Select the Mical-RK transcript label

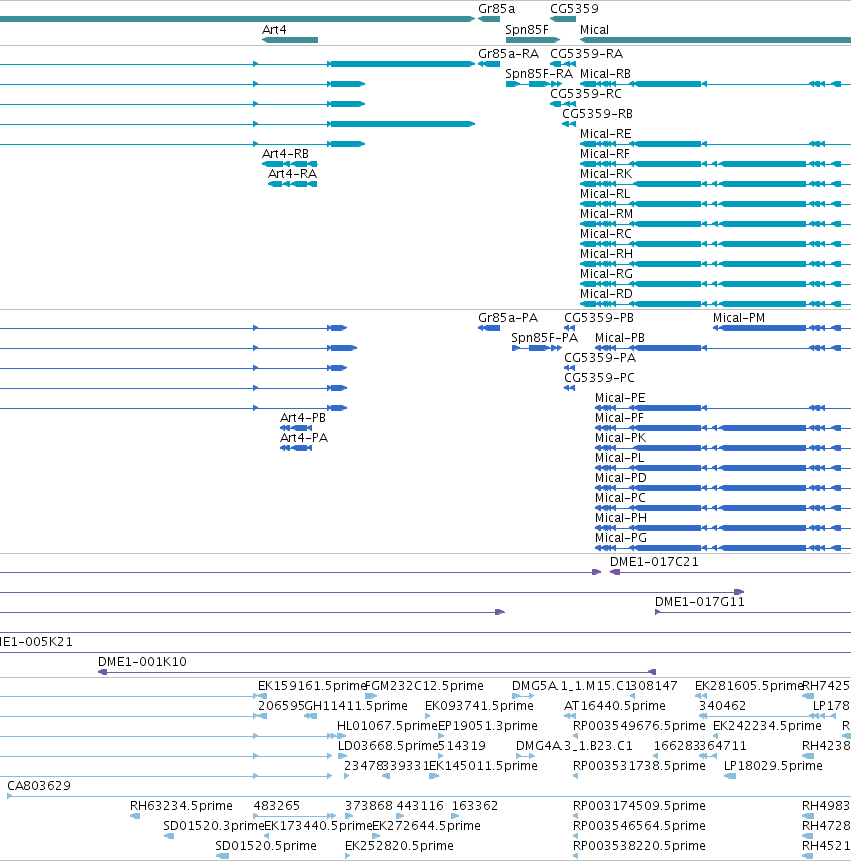(606, 174)
